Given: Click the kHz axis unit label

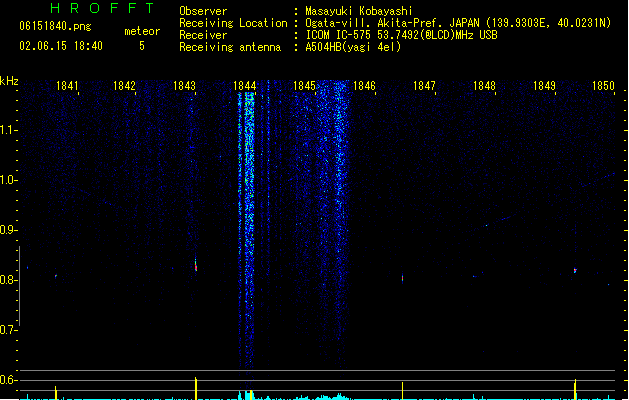Looking at the screenshot, I should click(x=9, y=81).
